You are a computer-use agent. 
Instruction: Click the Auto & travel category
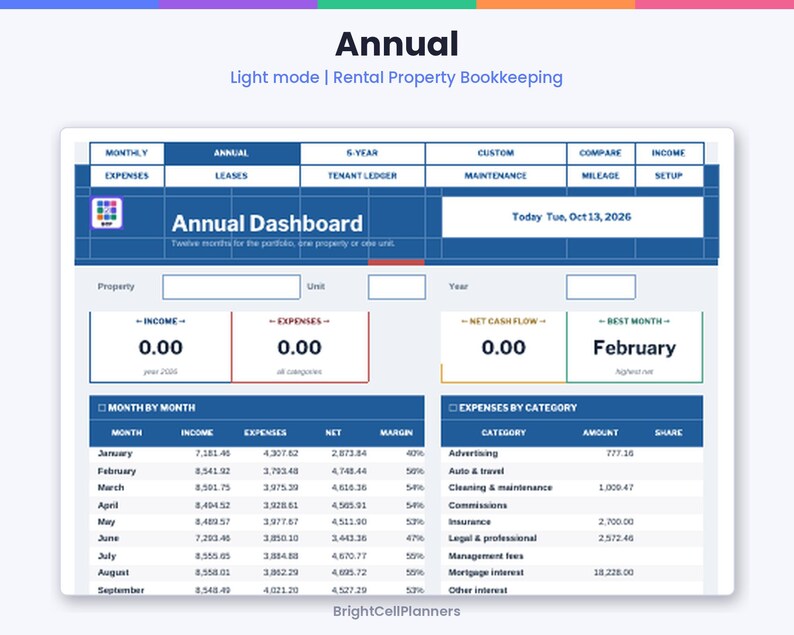[476, 471]
